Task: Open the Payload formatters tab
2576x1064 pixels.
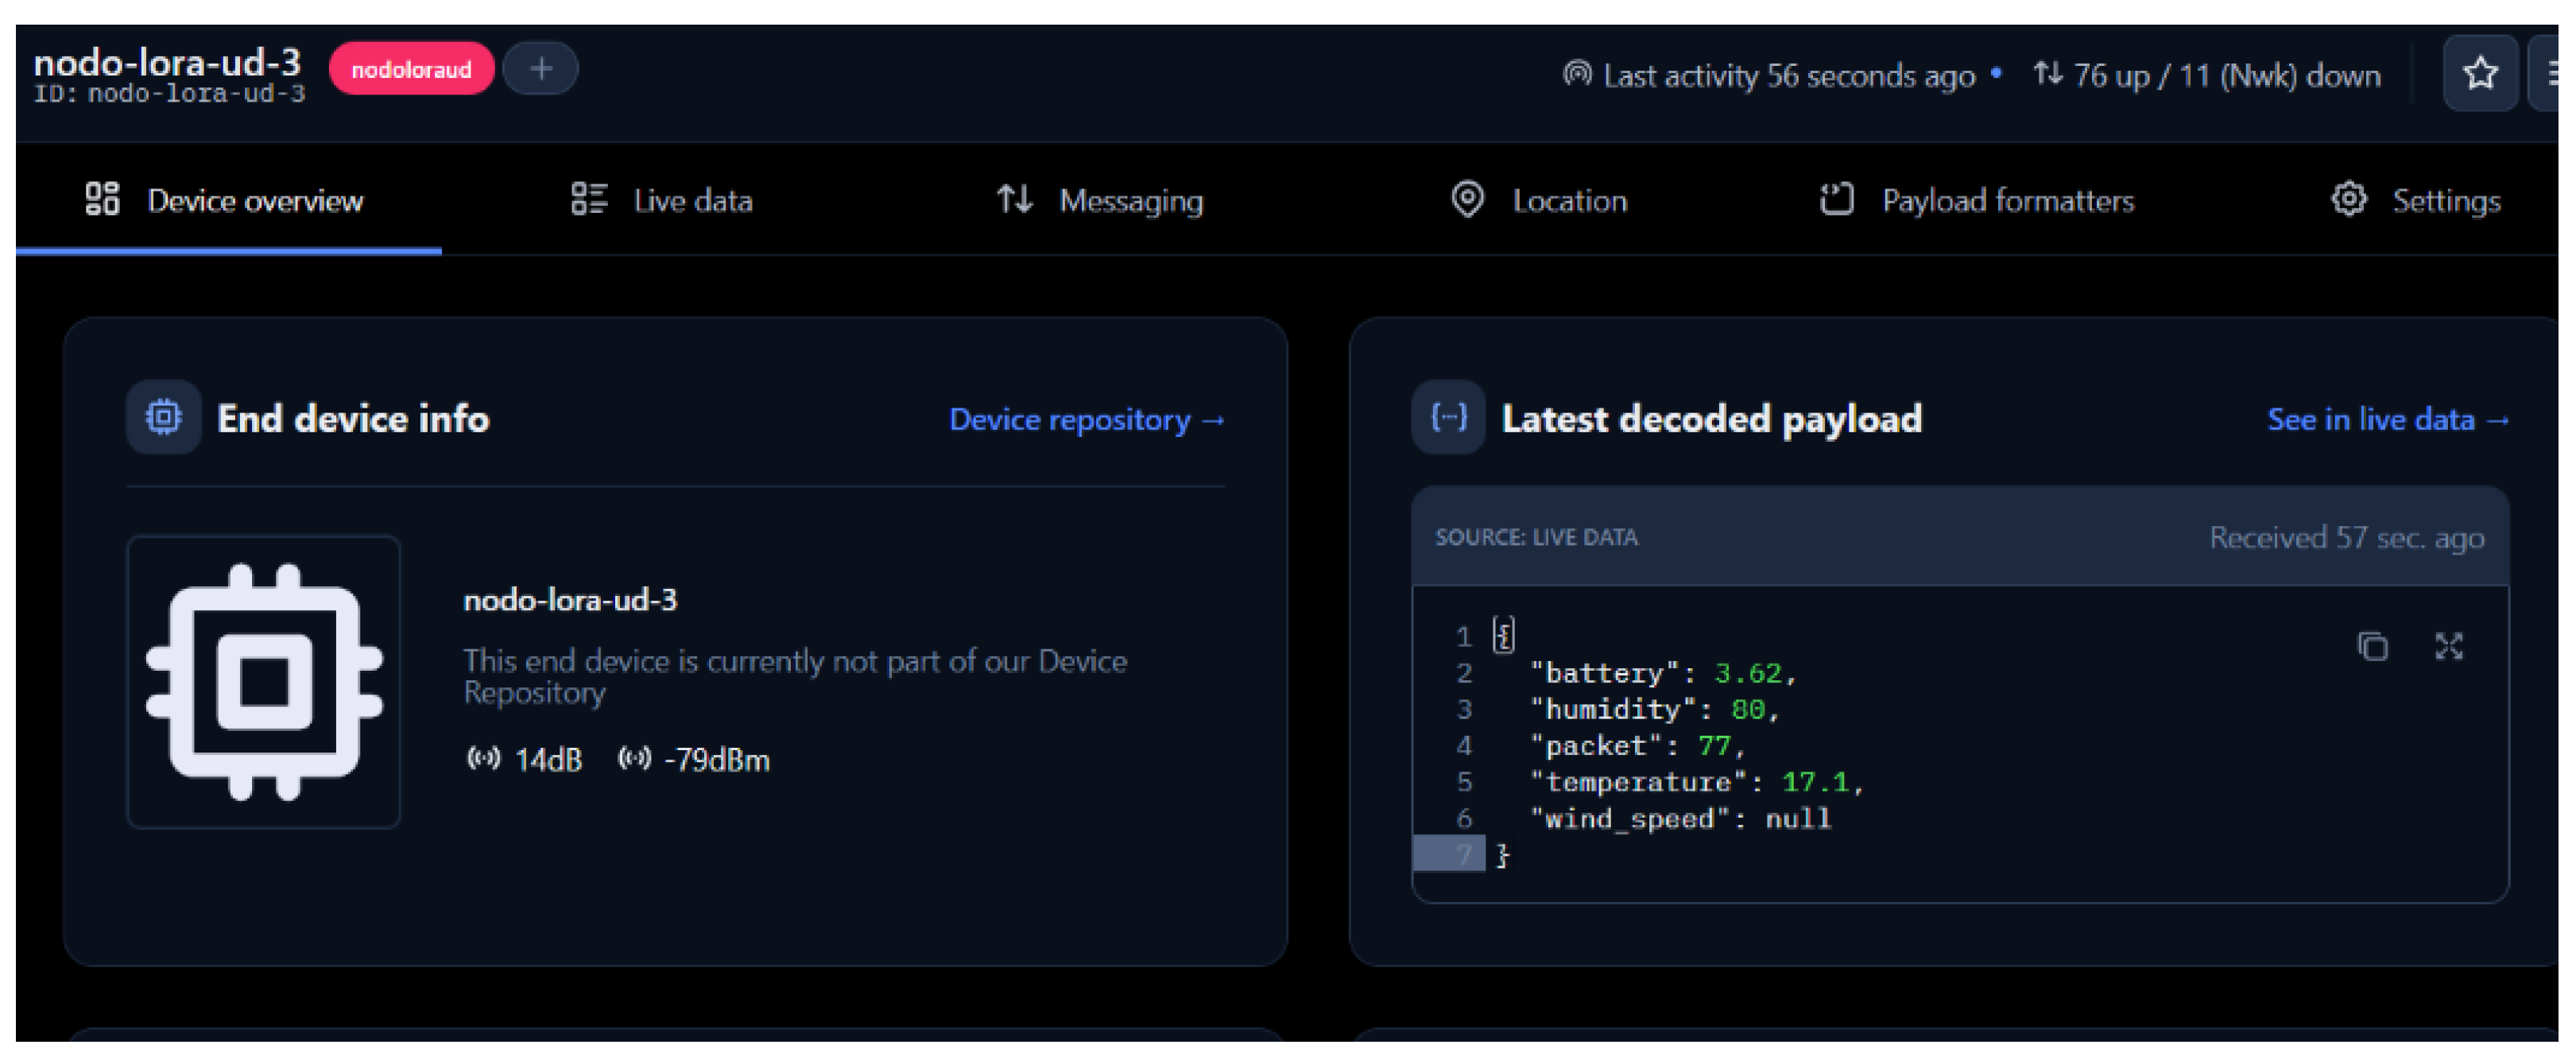Action: (x=1977, y=200)
